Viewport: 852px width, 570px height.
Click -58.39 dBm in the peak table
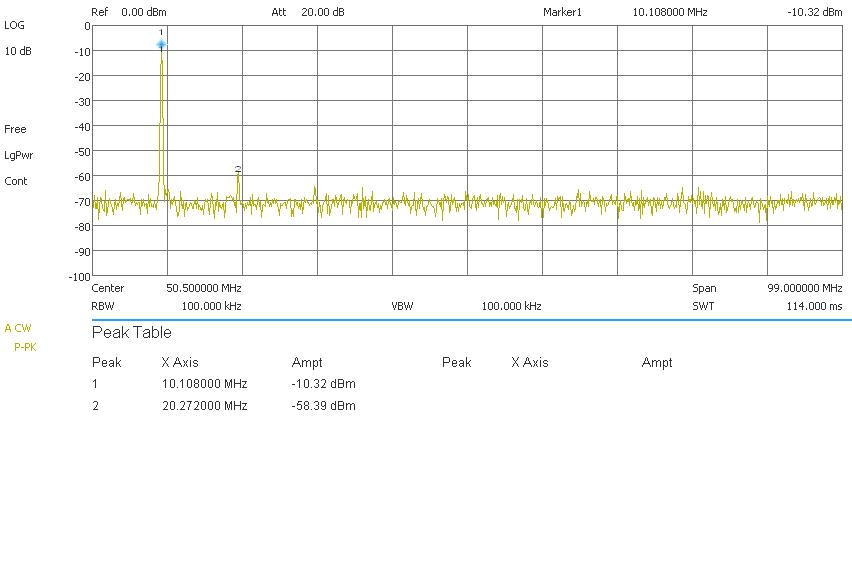pyautogui.click(x=323, y=406)
